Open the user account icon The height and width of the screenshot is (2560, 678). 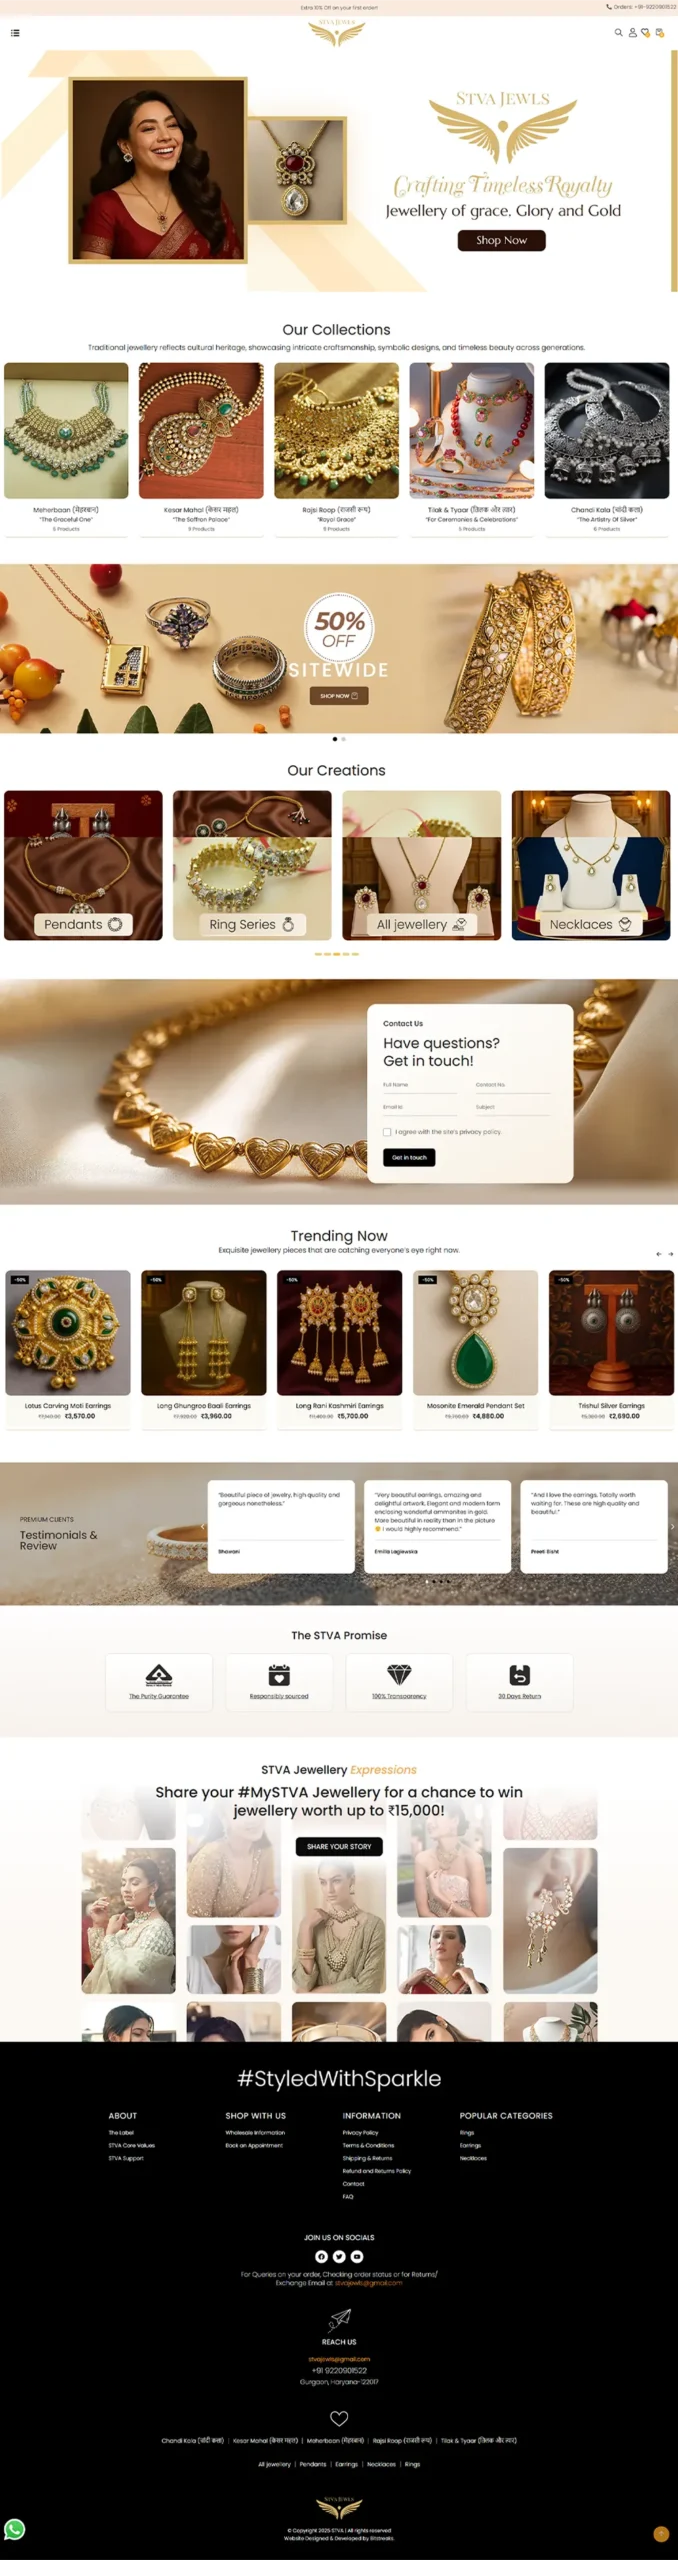coord(632,33)
